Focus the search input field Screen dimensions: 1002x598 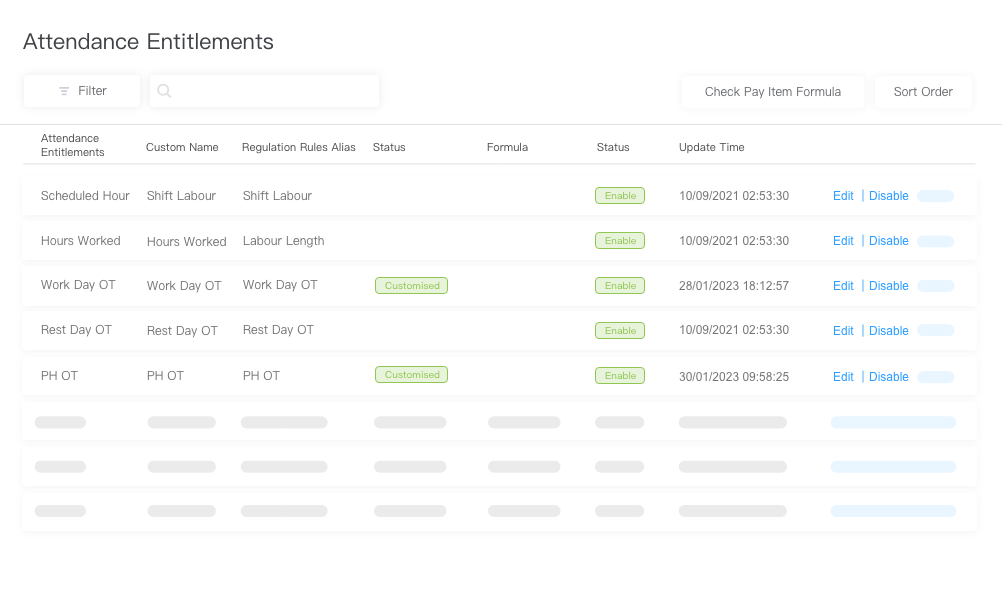(265, 91)
